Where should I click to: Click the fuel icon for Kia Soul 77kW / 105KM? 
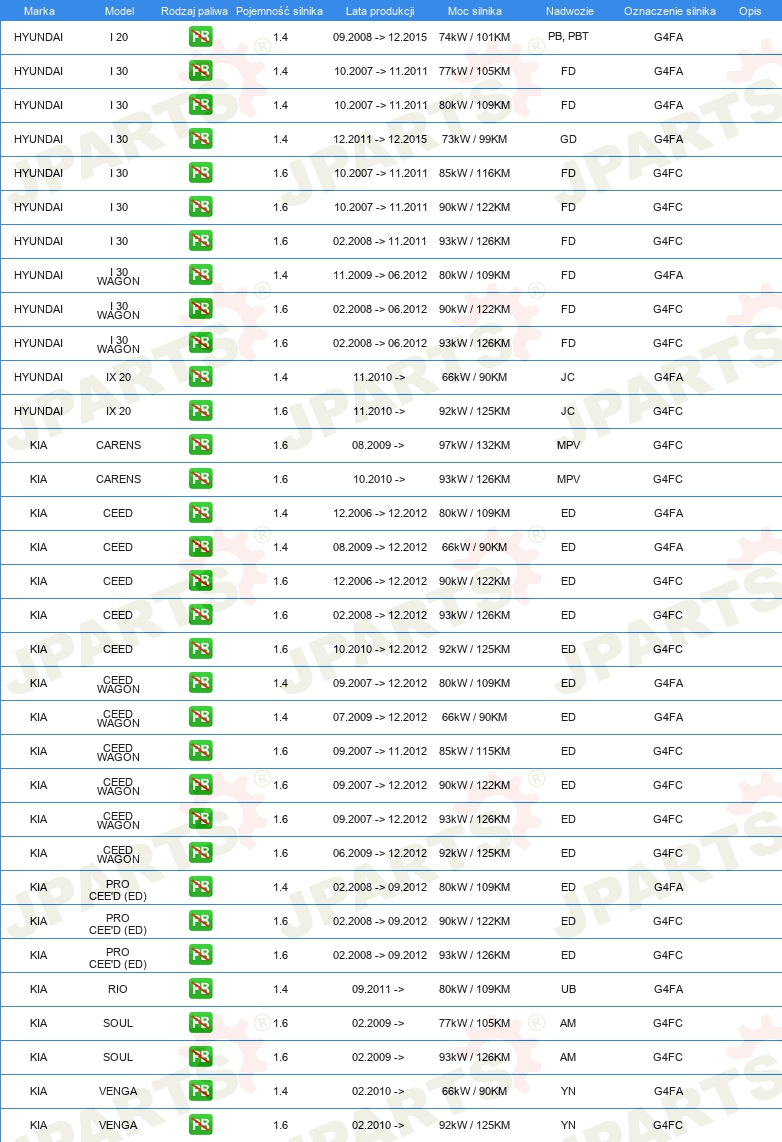[x=200, y=1023]
